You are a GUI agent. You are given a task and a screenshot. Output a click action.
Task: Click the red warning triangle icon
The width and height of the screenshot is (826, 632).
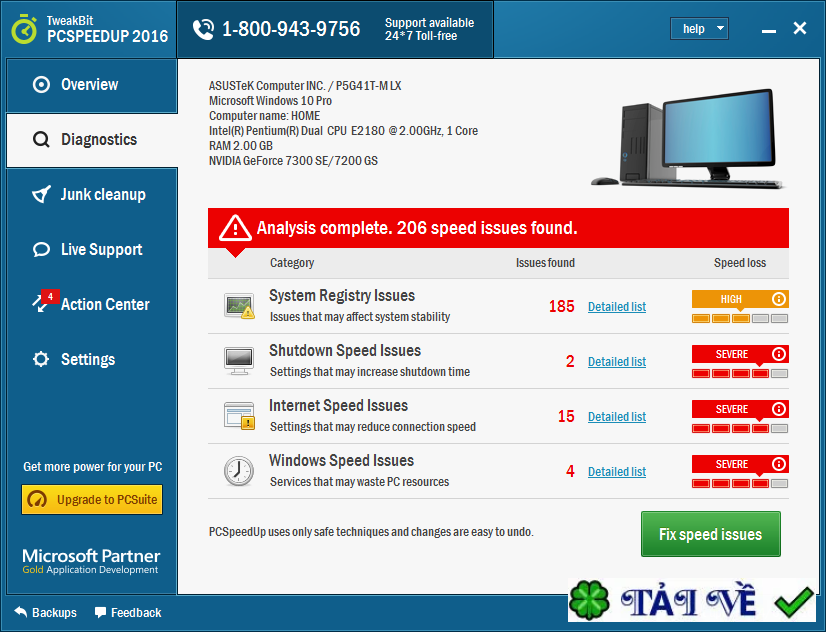coord(235,228)
